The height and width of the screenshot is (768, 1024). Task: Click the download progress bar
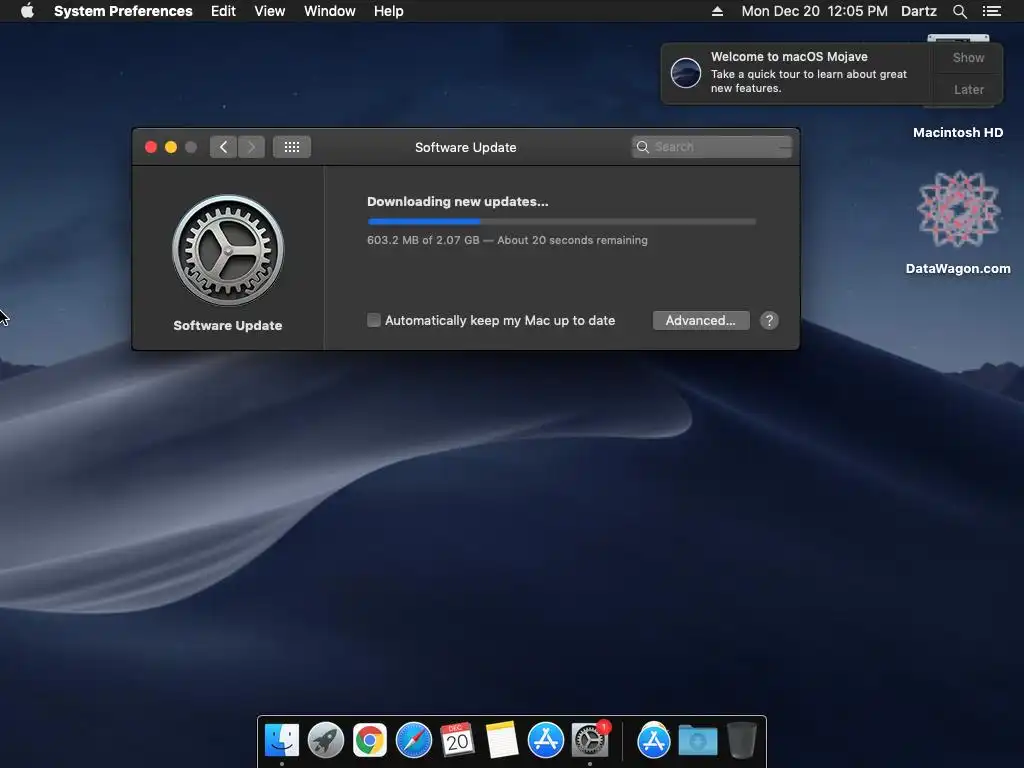click(562, 221)
